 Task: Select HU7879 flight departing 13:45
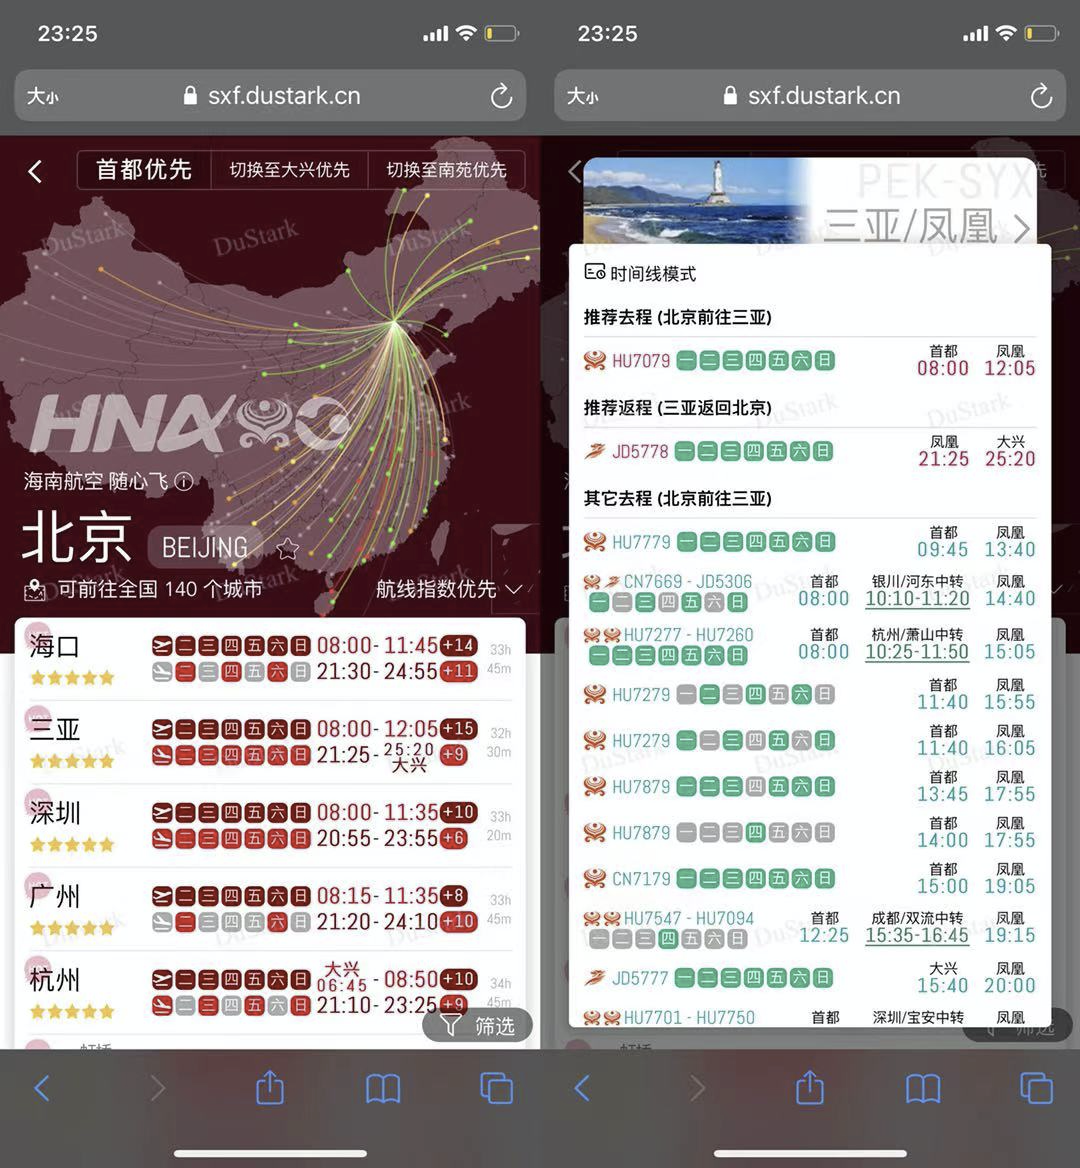click(810, 787)
